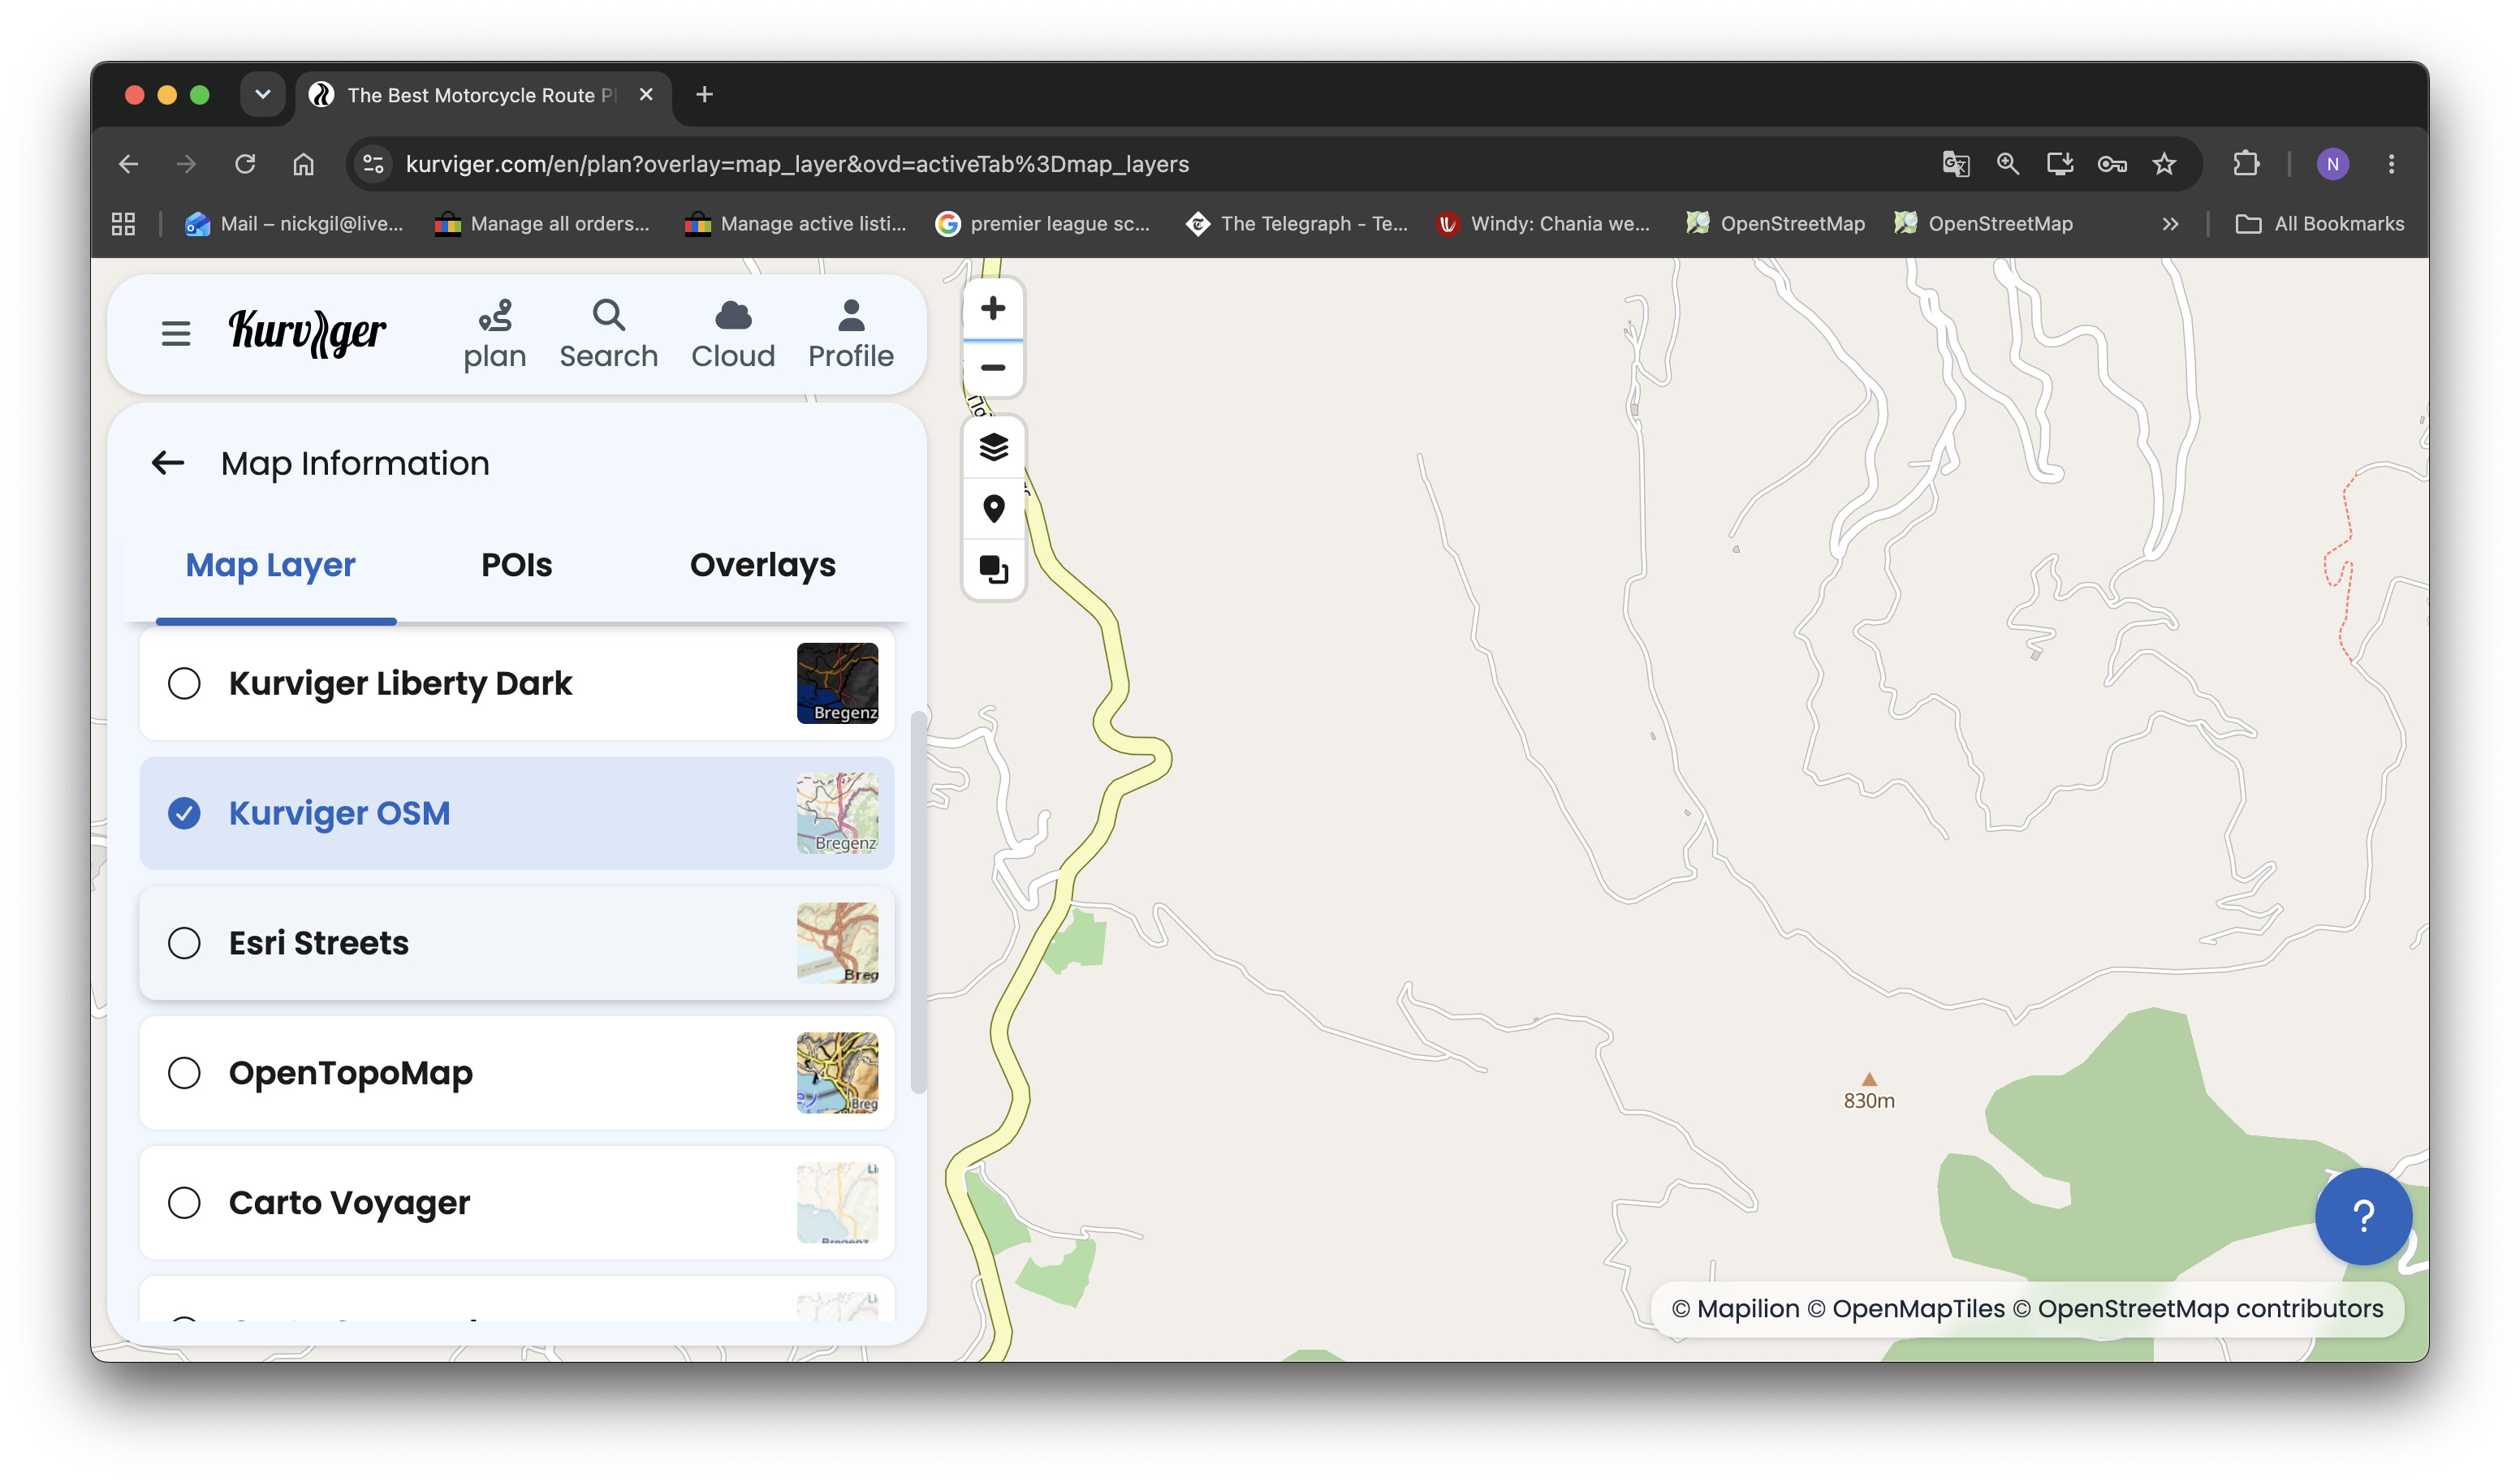Show more bookmarks with the double chevron
2520x1482 pixels.
(2169, 224)
